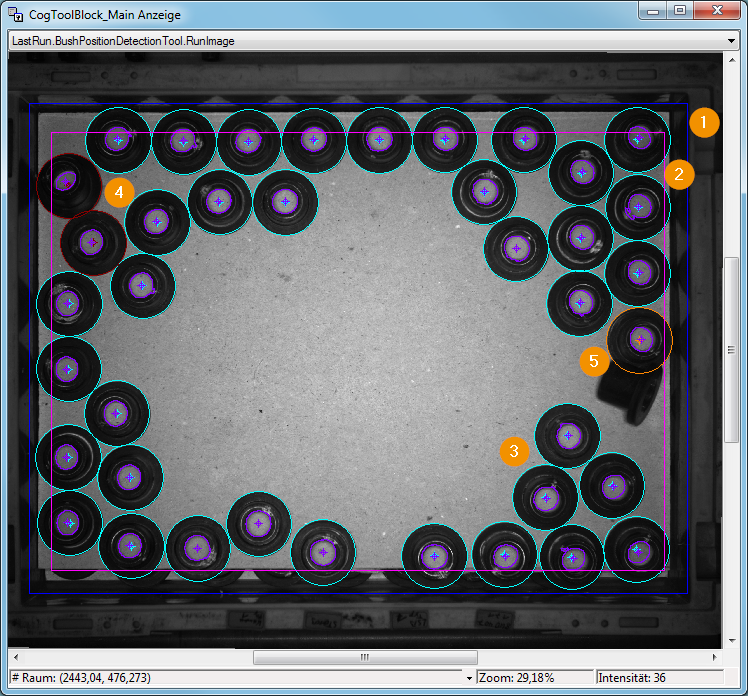The width and height of the screenshot is (748, 696).
Task: Minimize the CogToolBlock_Main Anzeige window
Action: 653,10
